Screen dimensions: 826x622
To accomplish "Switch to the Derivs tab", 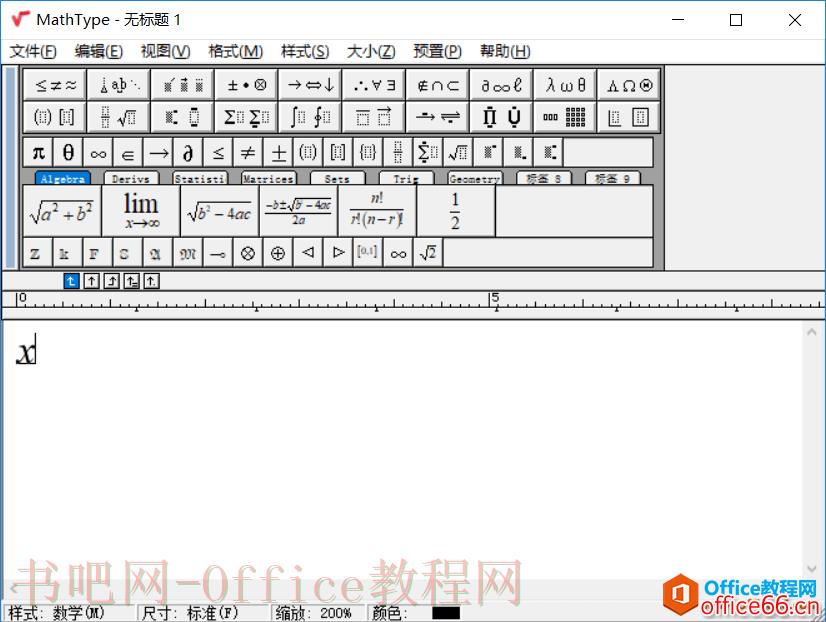I will pyautogui.click(x=131, y=179).
